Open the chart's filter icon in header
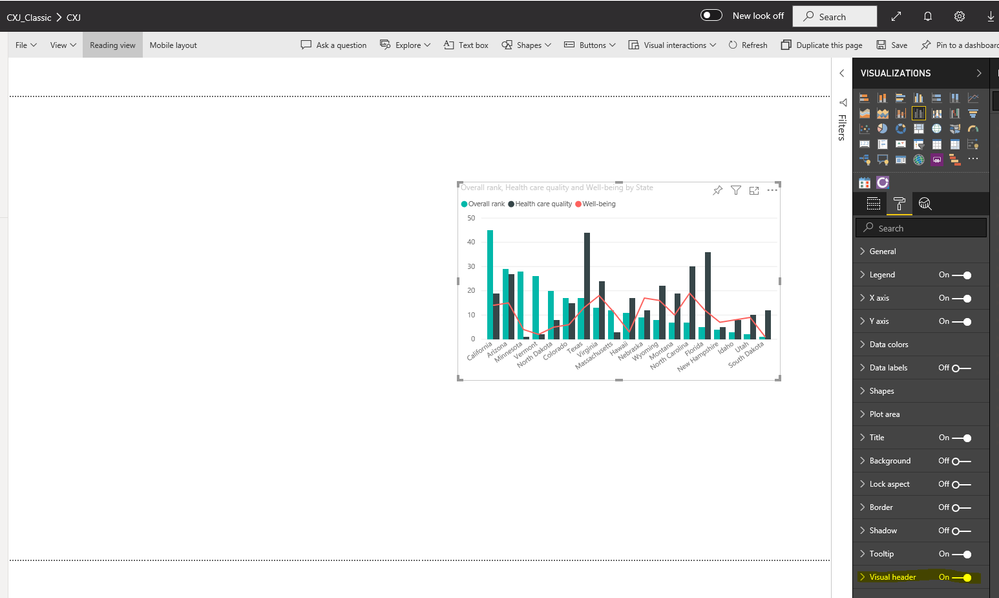The height and width of the screenshot is (598, 999). (736, 190)
